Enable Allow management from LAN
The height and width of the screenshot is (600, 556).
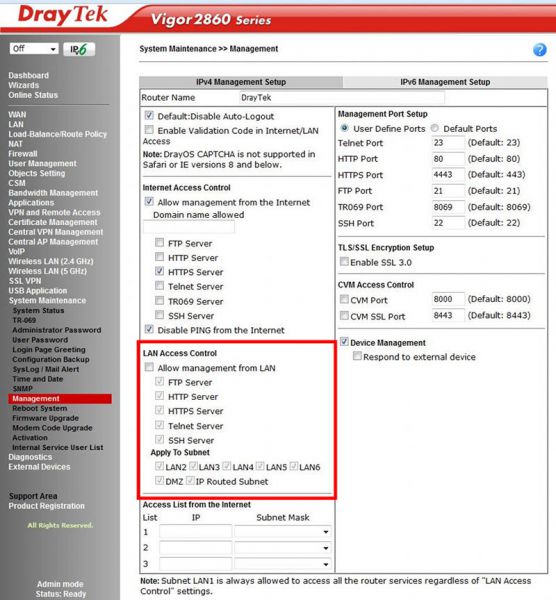[x=149, y=367]
